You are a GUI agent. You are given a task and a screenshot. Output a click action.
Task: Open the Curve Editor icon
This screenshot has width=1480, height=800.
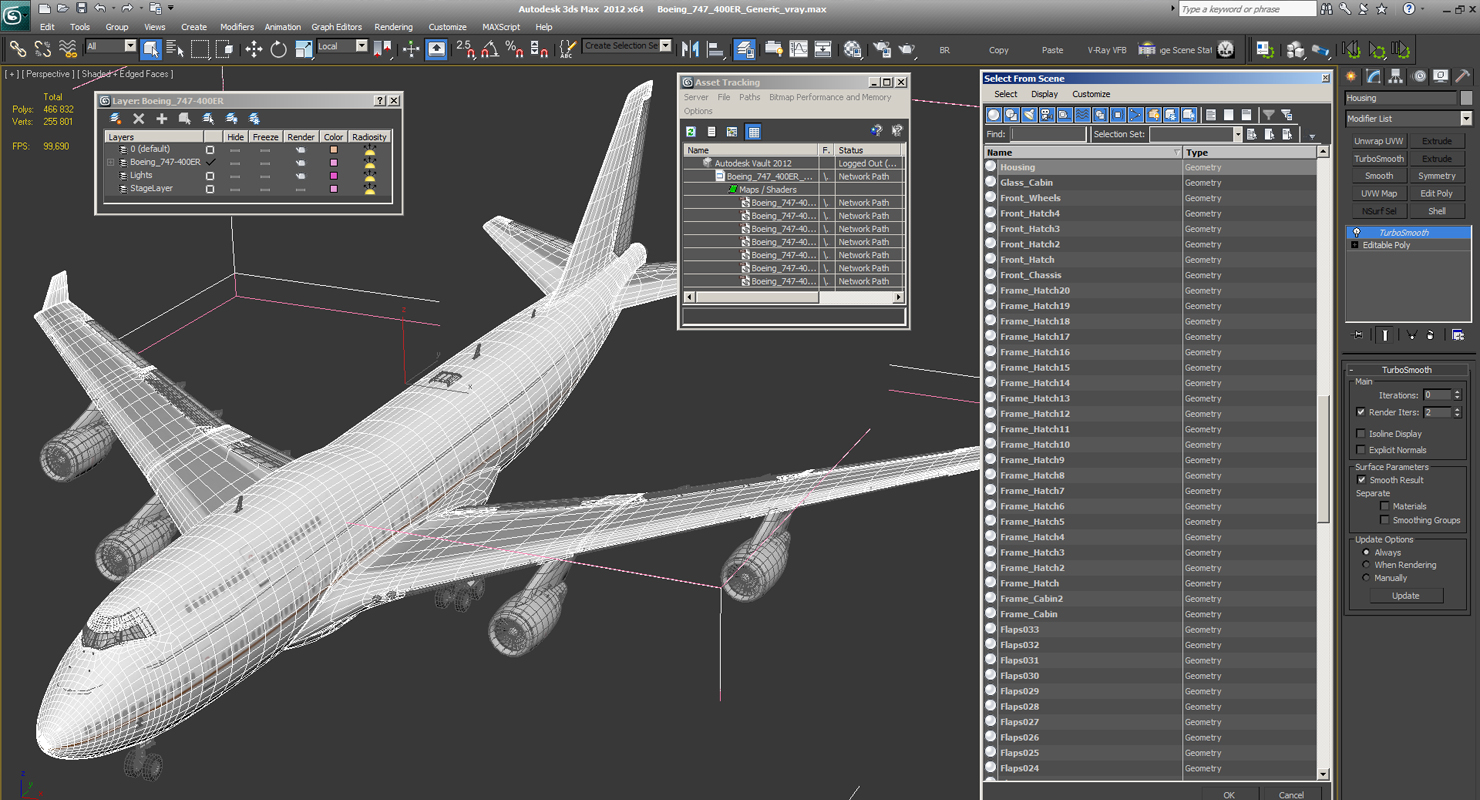pos(799,49)
